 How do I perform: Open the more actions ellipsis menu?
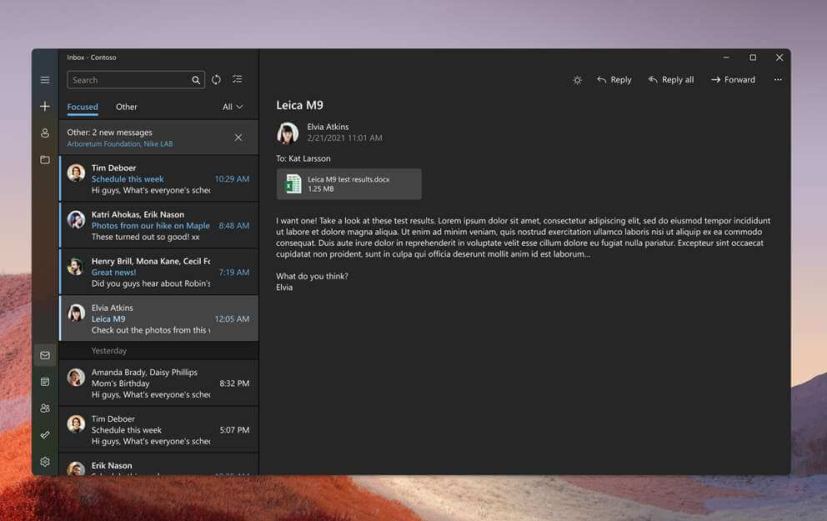coord(778,80)
